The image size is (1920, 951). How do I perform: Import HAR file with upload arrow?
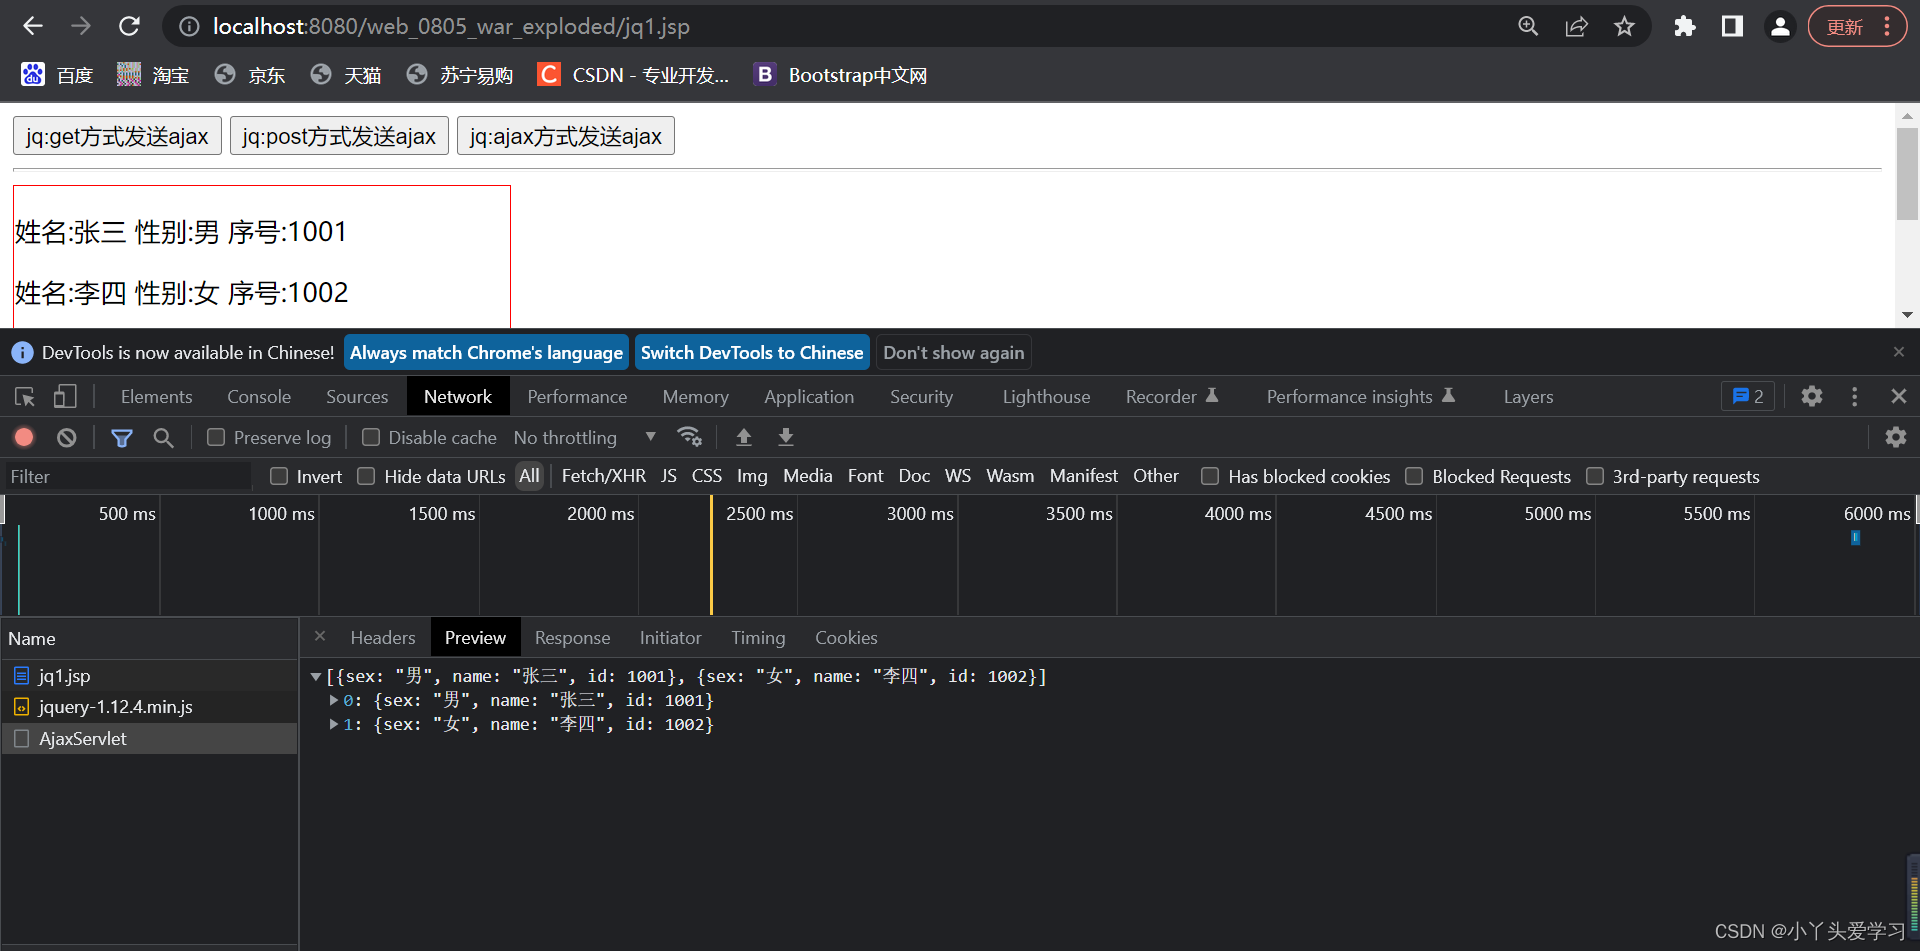pos(743,437)
